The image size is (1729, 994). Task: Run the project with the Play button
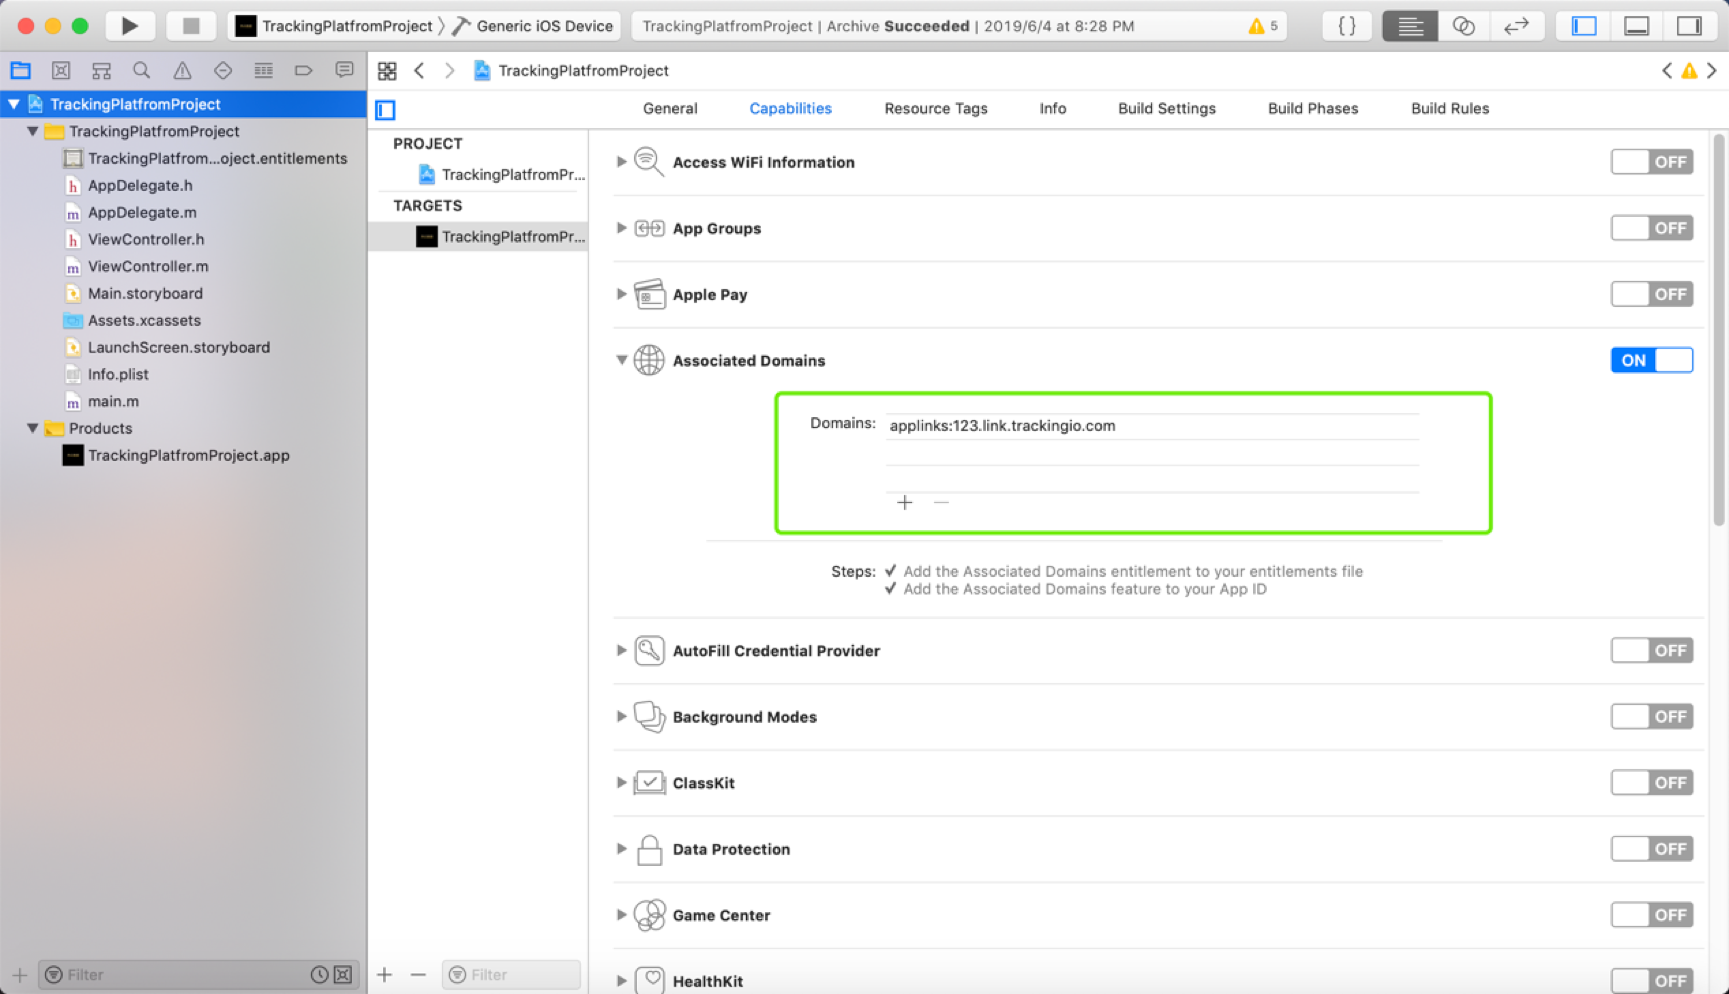(129, 26)
